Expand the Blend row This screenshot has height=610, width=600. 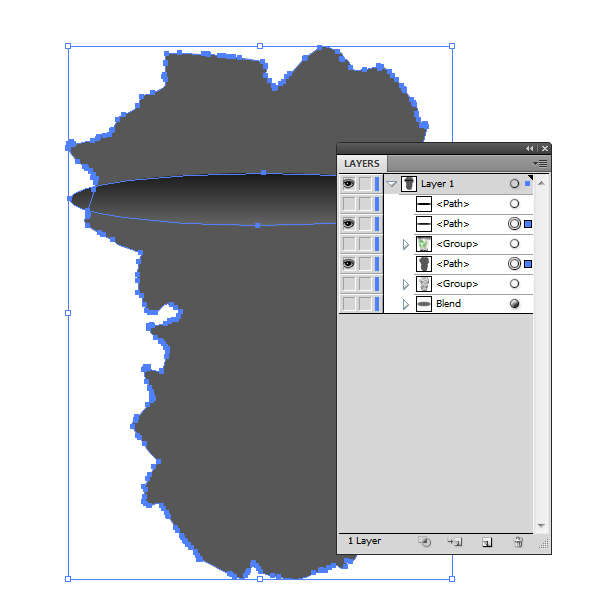coord(405,304)
